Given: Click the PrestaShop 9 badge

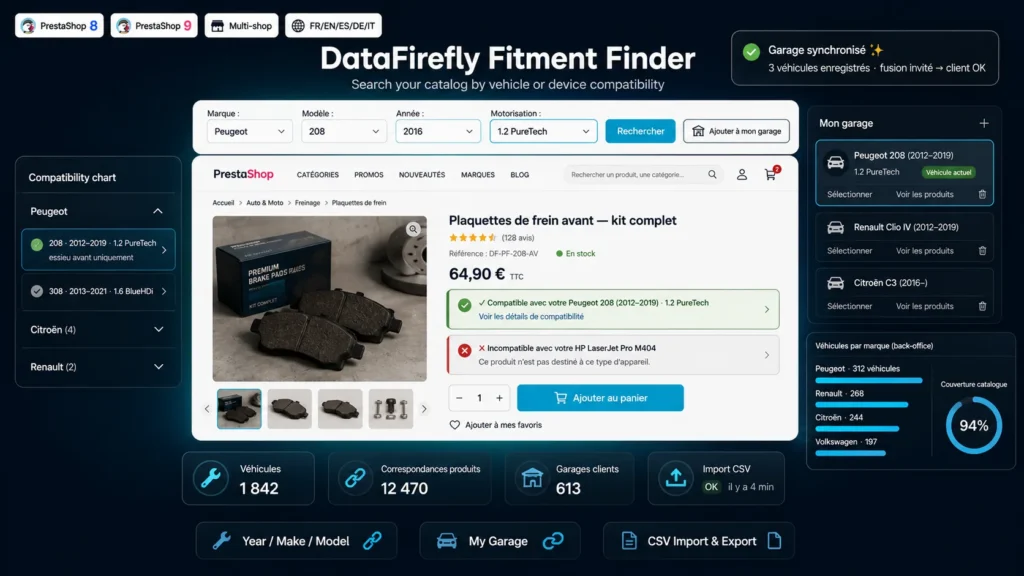Looking at the screenshot, I should click(154, 25).
